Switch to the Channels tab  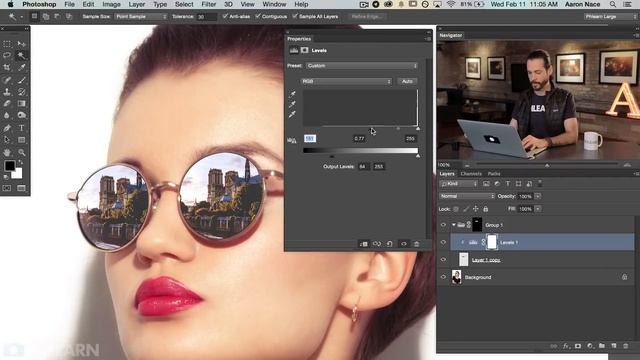point(471,174)
